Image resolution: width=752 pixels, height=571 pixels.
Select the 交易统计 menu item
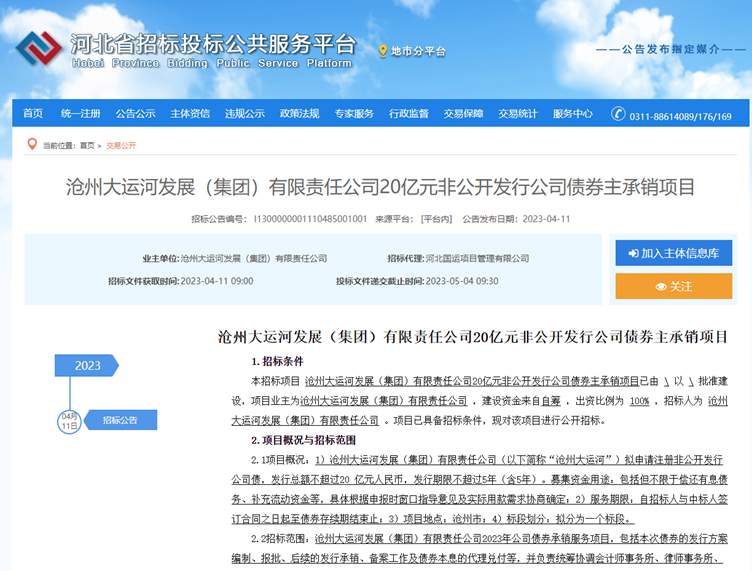(x=518, y=114)
